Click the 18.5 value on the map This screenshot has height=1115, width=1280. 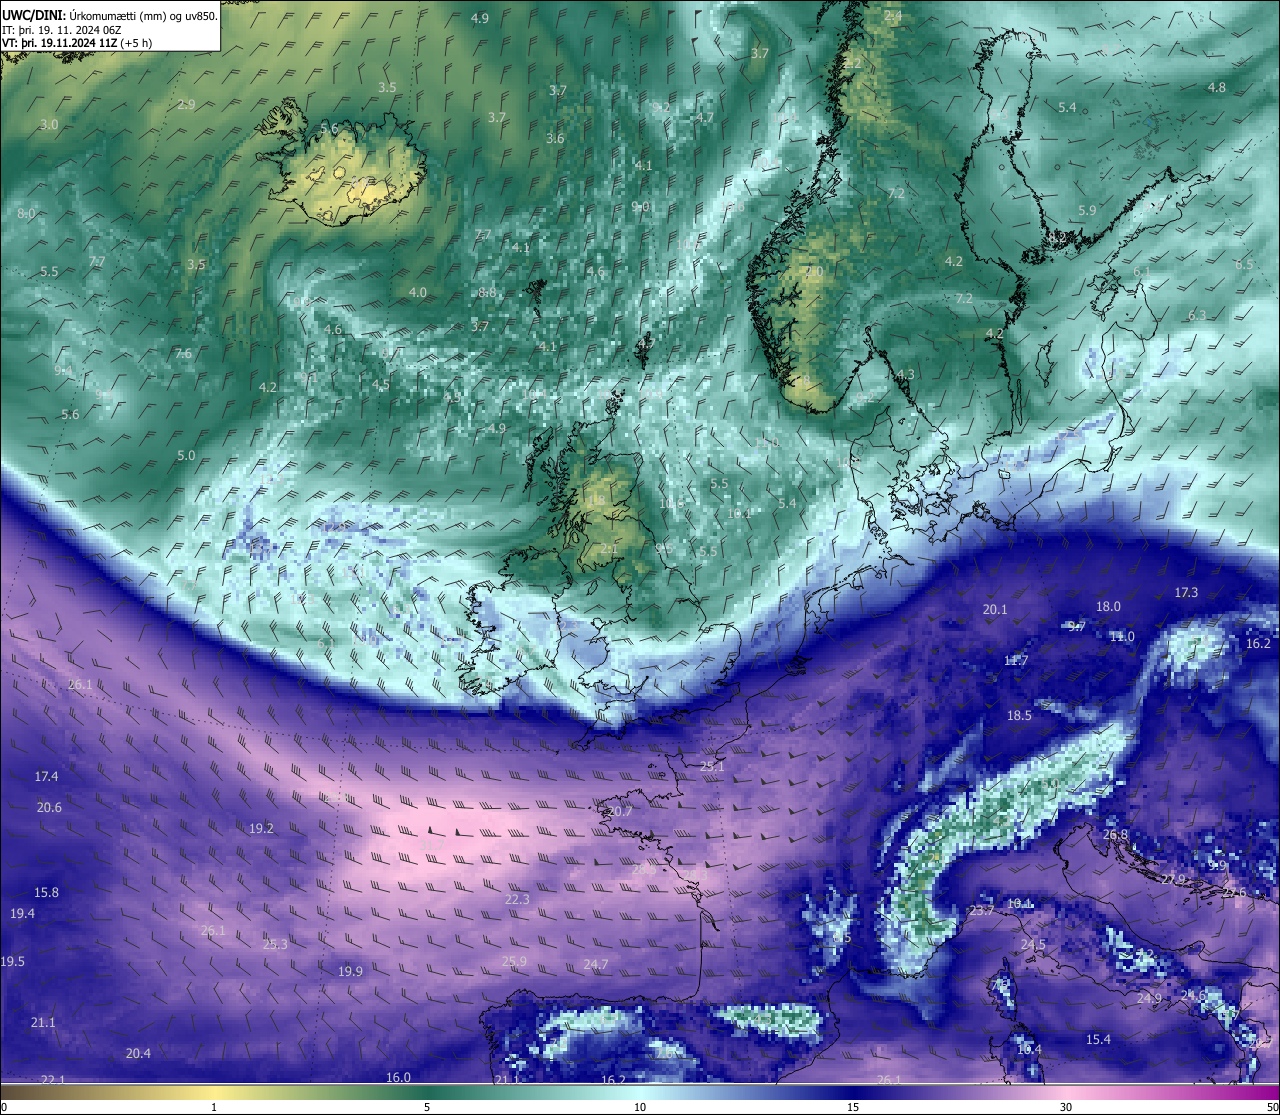[1019, 716]
